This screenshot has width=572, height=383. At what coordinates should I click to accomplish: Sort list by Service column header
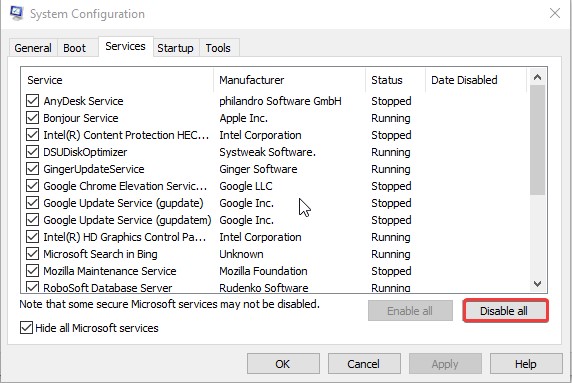(117, 80)
